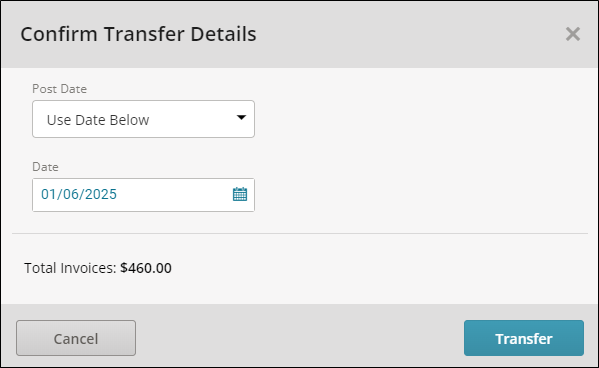Click the 'Confirm Transfer Details' title
599x368 pixels.
[138, 34]
